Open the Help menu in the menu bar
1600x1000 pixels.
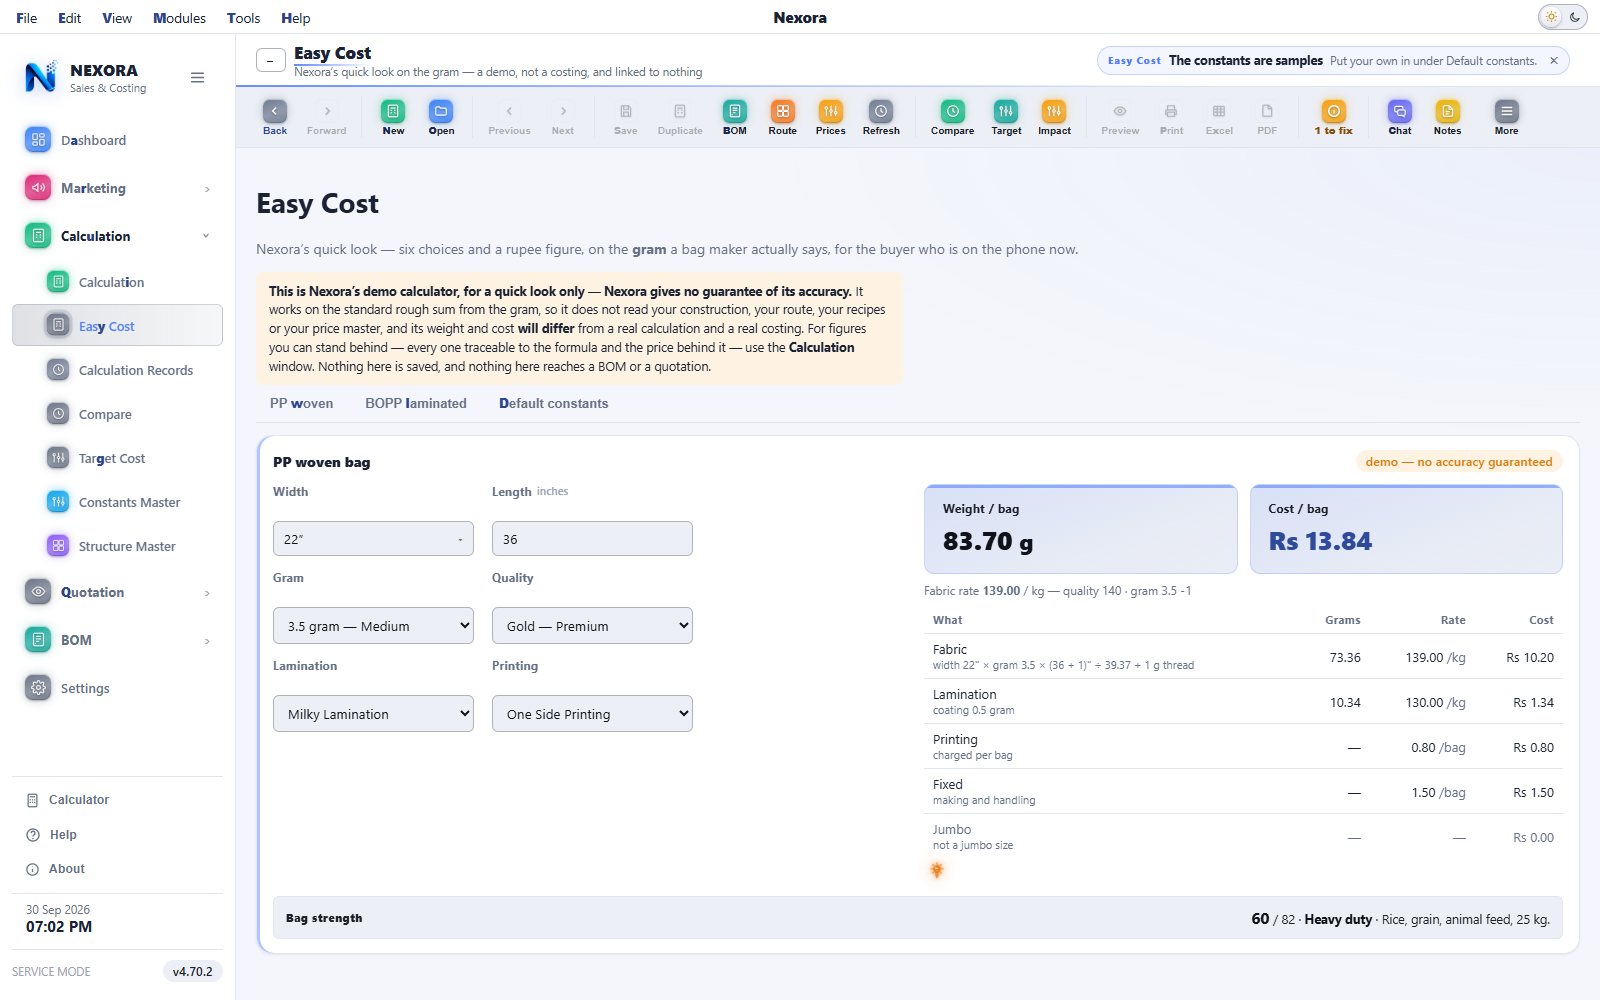tap(296, 18)
